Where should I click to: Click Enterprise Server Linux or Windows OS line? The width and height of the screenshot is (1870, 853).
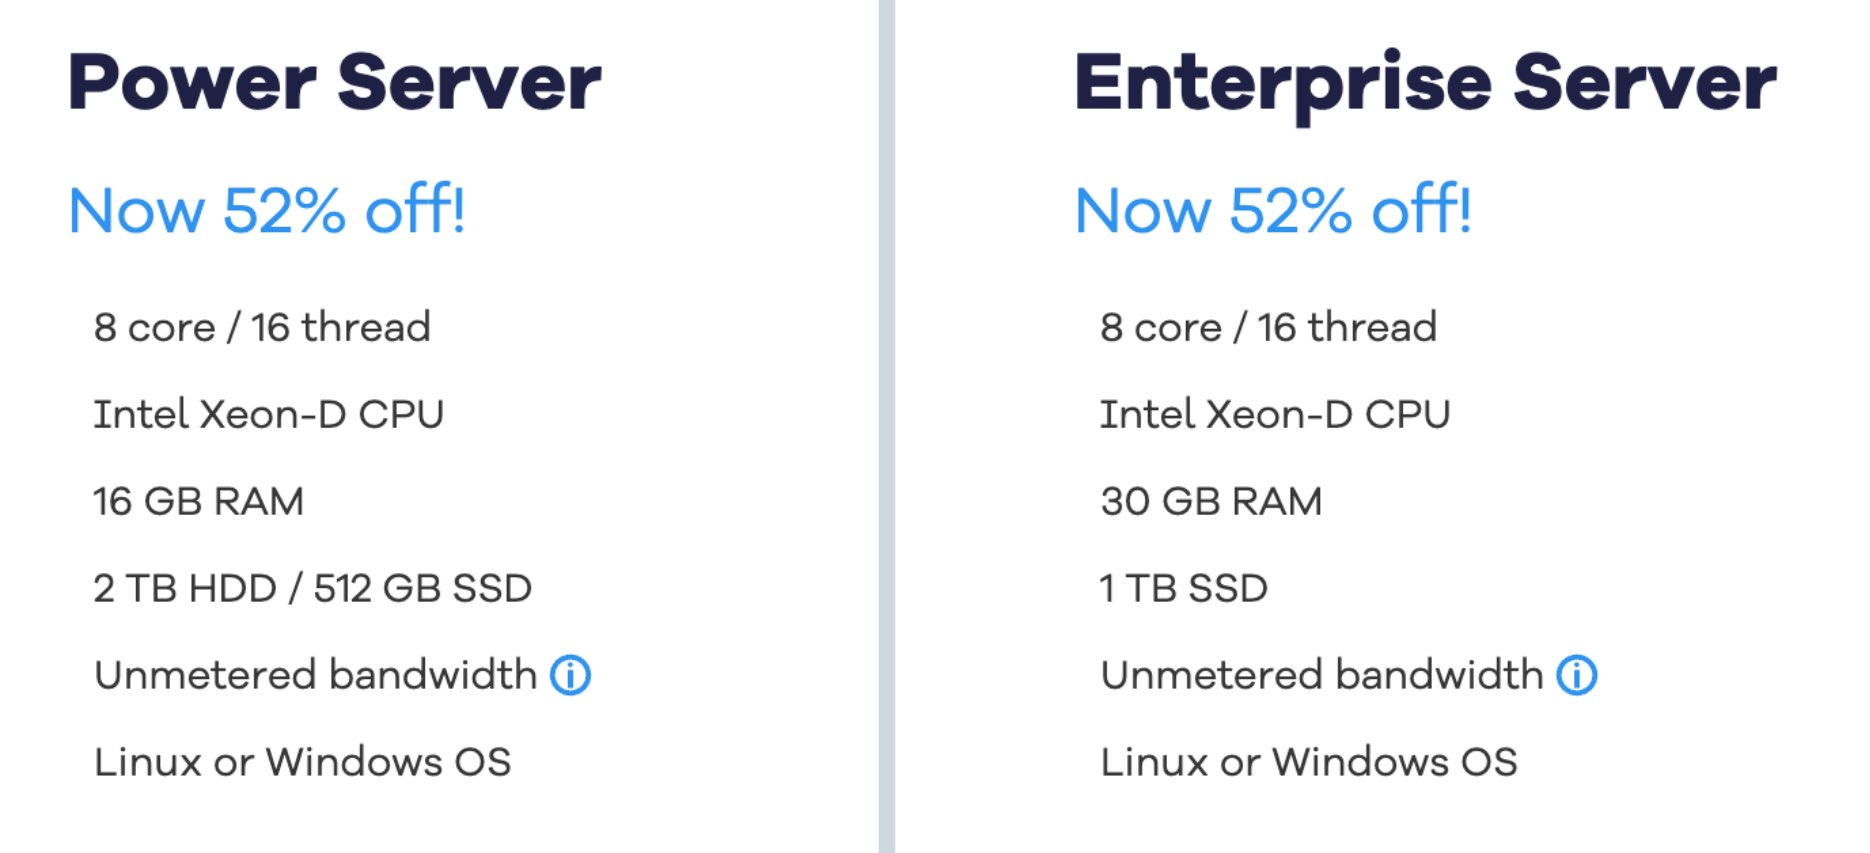(x=1309, y=762)
